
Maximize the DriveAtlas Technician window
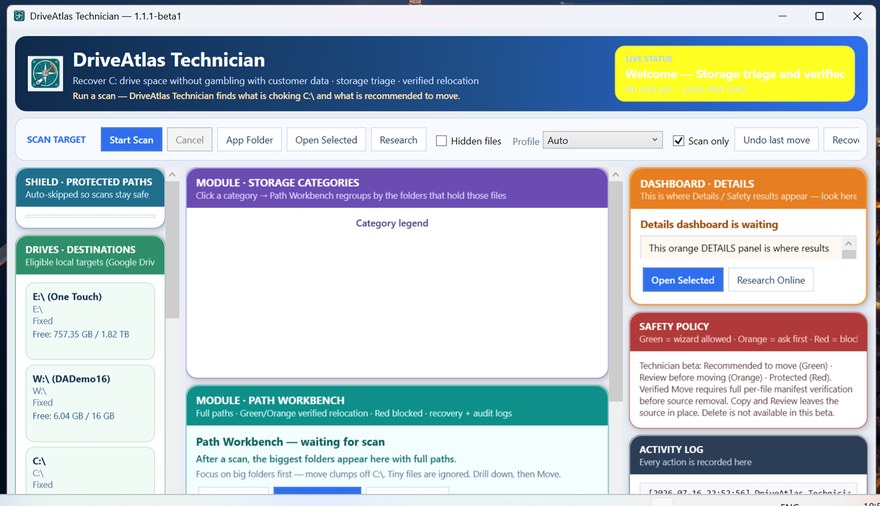[x=819, y=16]
